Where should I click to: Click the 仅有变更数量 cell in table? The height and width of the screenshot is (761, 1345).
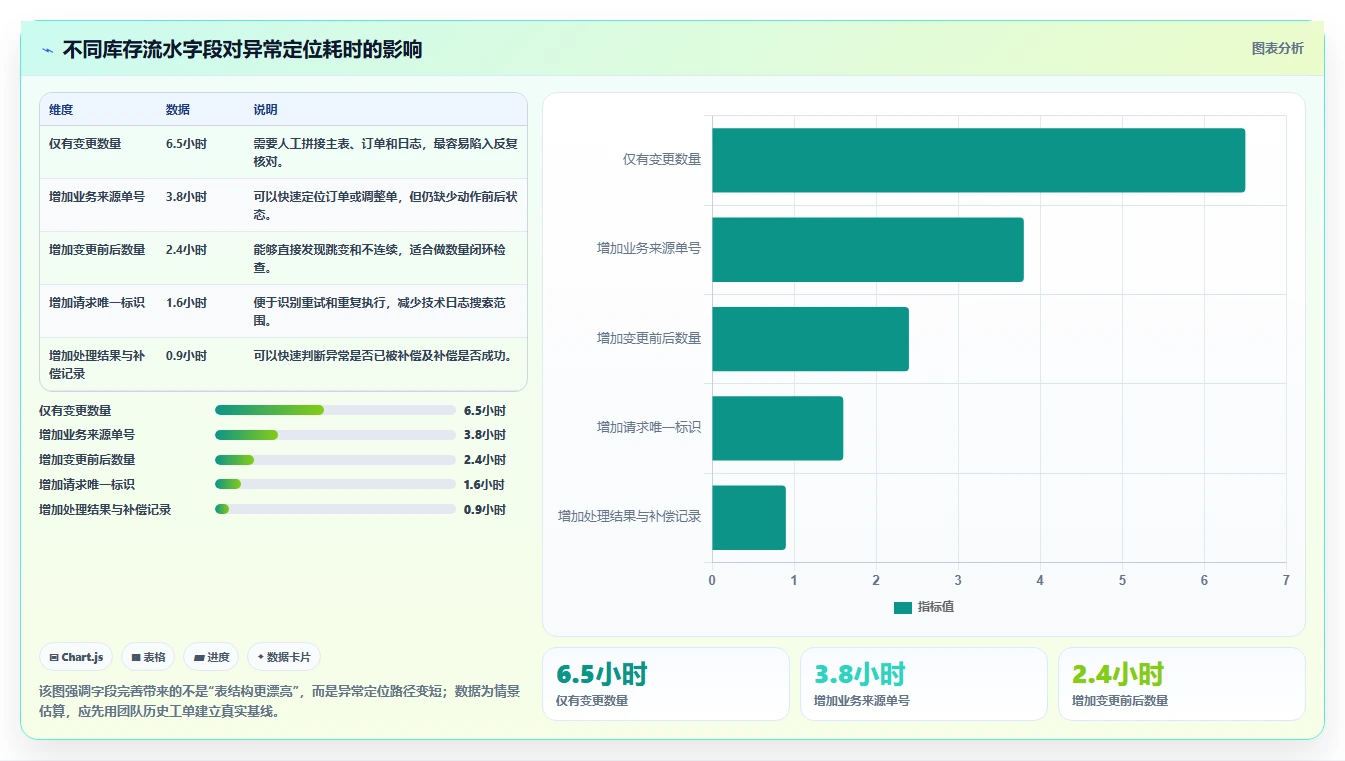[x=85, y=144]
